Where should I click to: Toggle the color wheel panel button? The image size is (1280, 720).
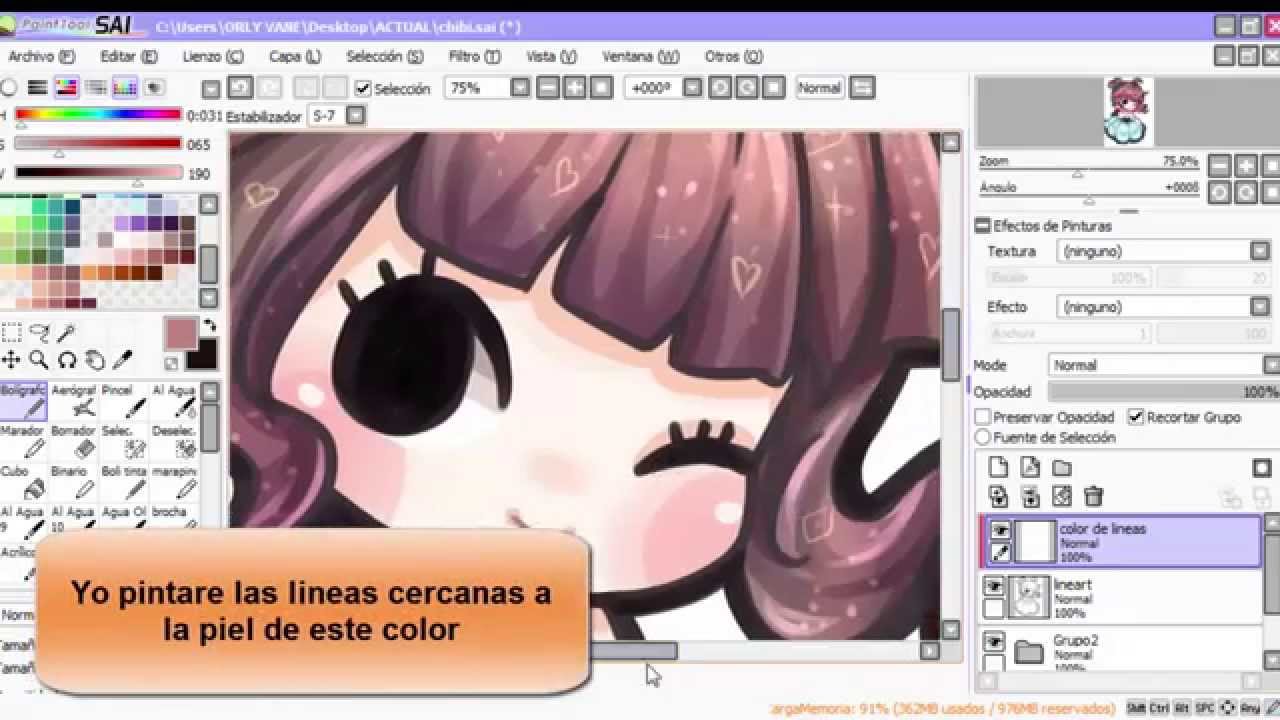8,88
